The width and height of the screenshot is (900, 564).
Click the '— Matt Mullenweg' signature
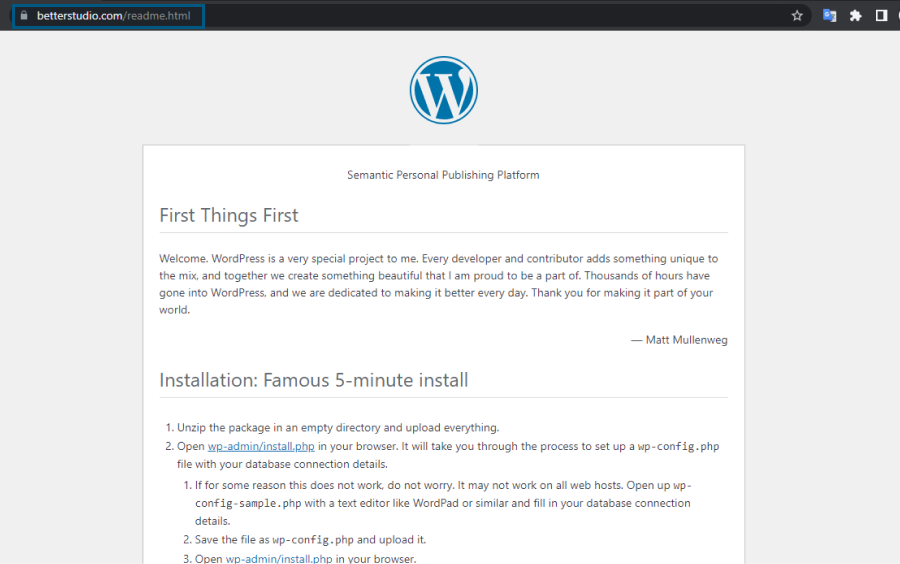[679, 340]
